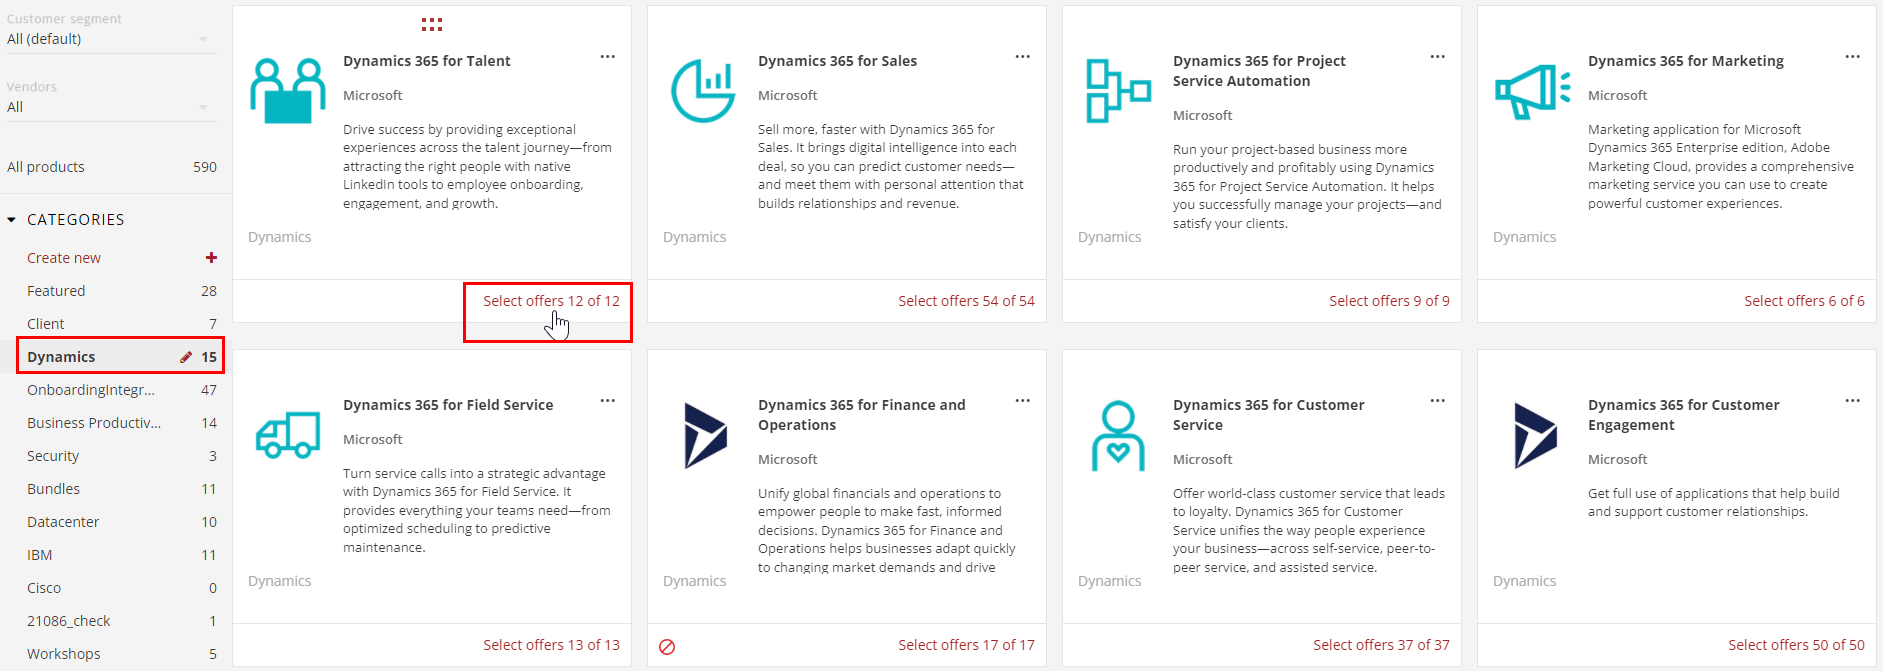Open more options for Dynamics 365 for Marketing
The image size is (1883, 671).
pos(1853,57)
